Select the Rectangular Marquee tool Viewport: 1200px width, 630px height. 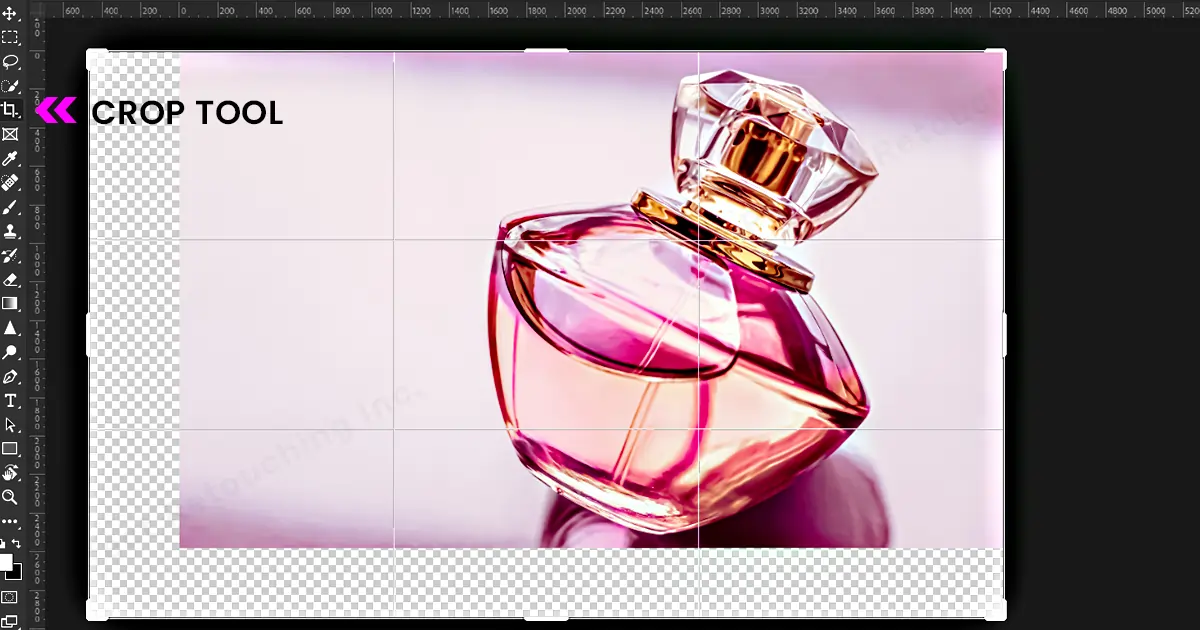[10, 38]
